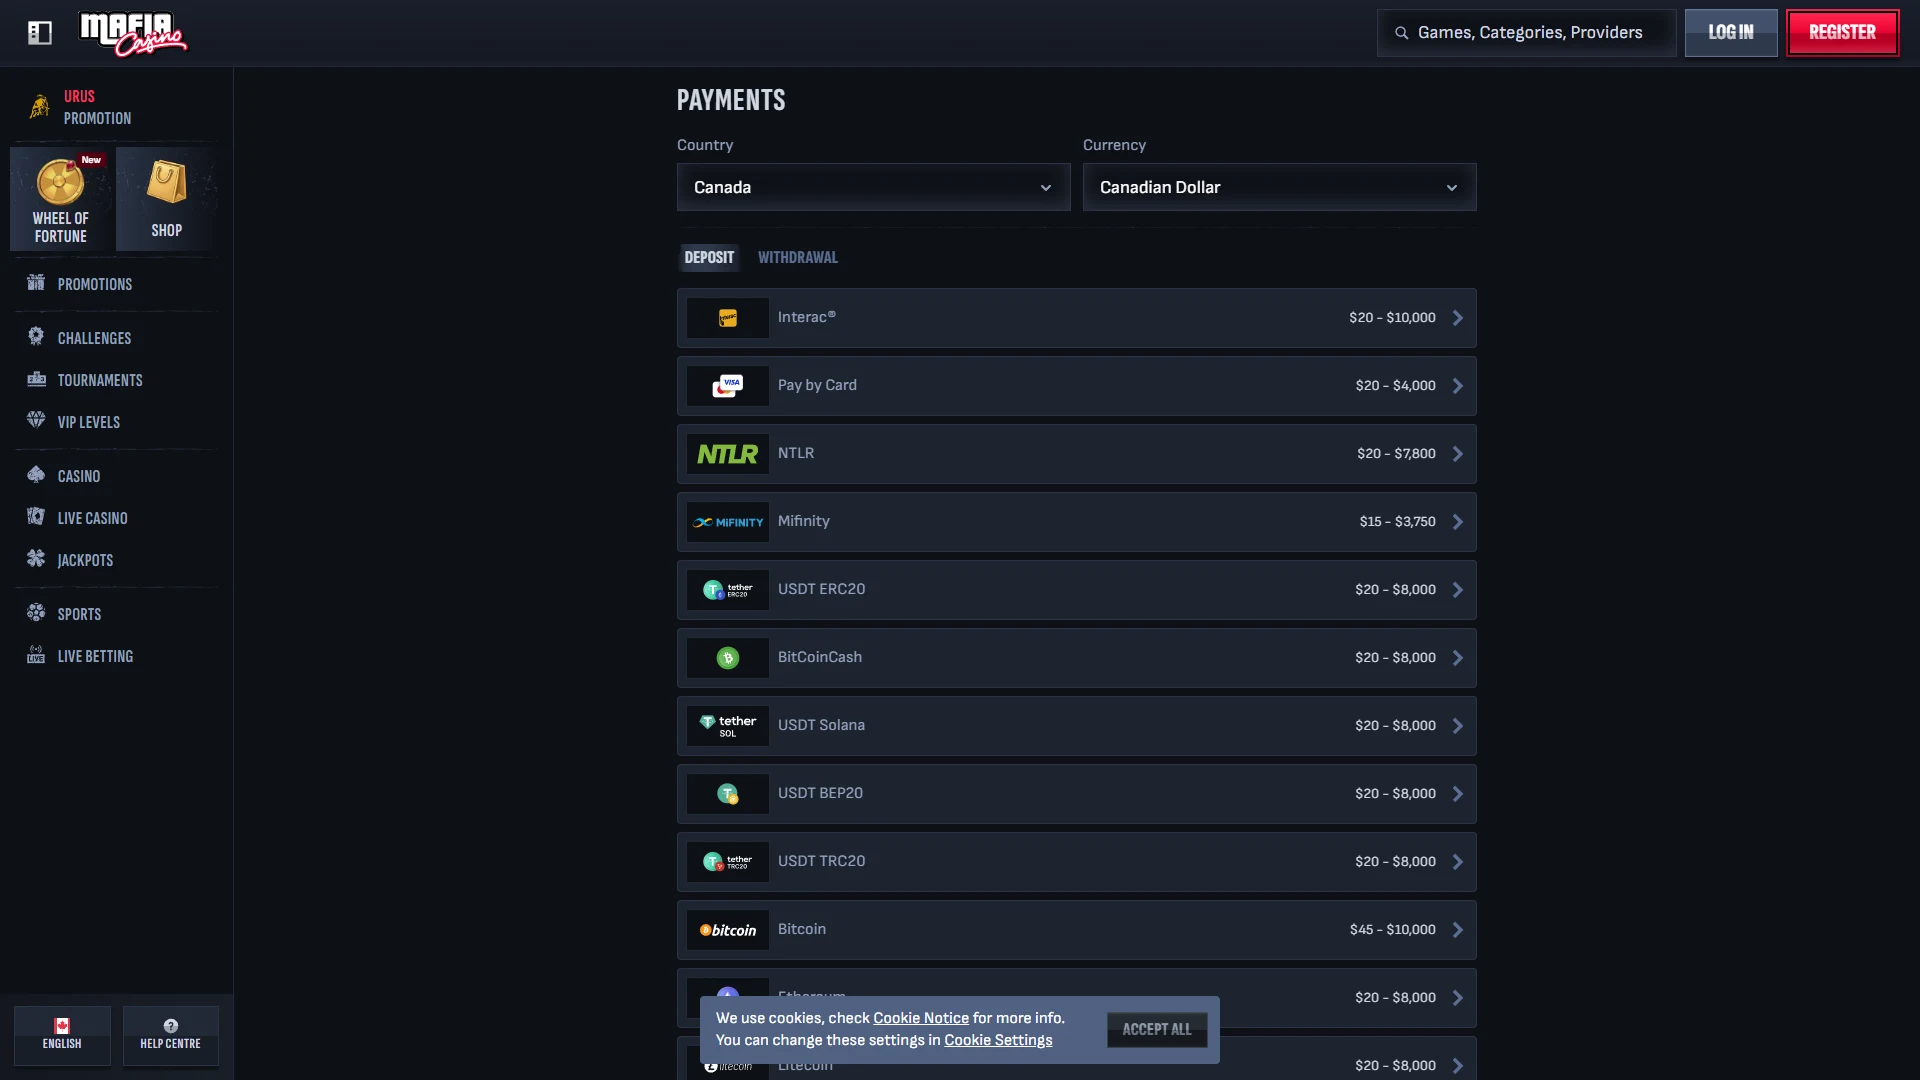Expand the Pay by Card row chevron

(x=1458, y=386)
